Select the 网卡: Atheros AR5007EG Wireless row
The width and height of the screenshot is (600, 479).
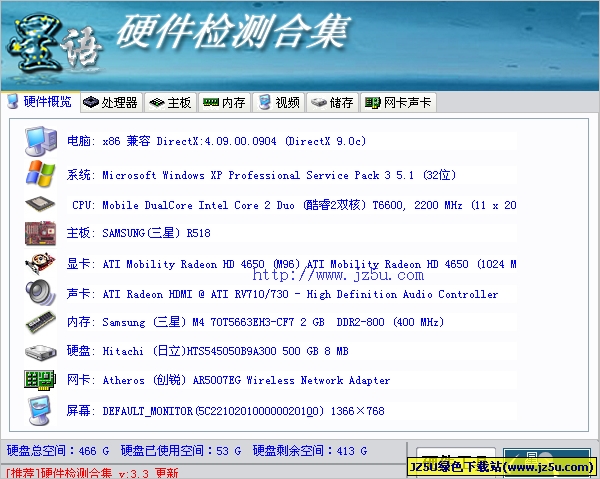[228, 380]
